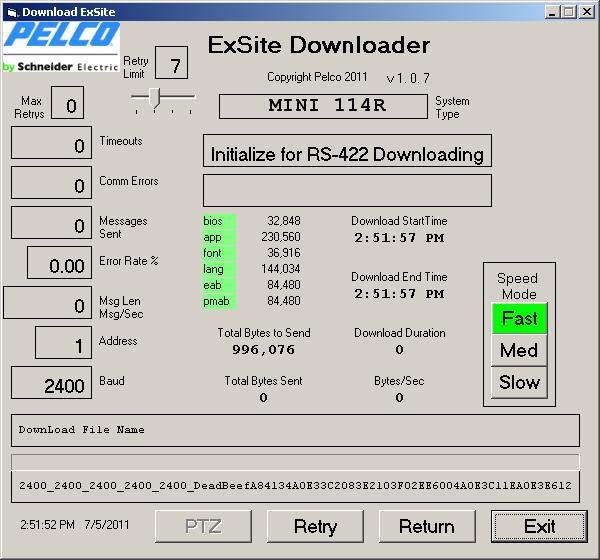Select the green eab file label
The width and height of the screenshot is (600, 560).
(219, 285)
